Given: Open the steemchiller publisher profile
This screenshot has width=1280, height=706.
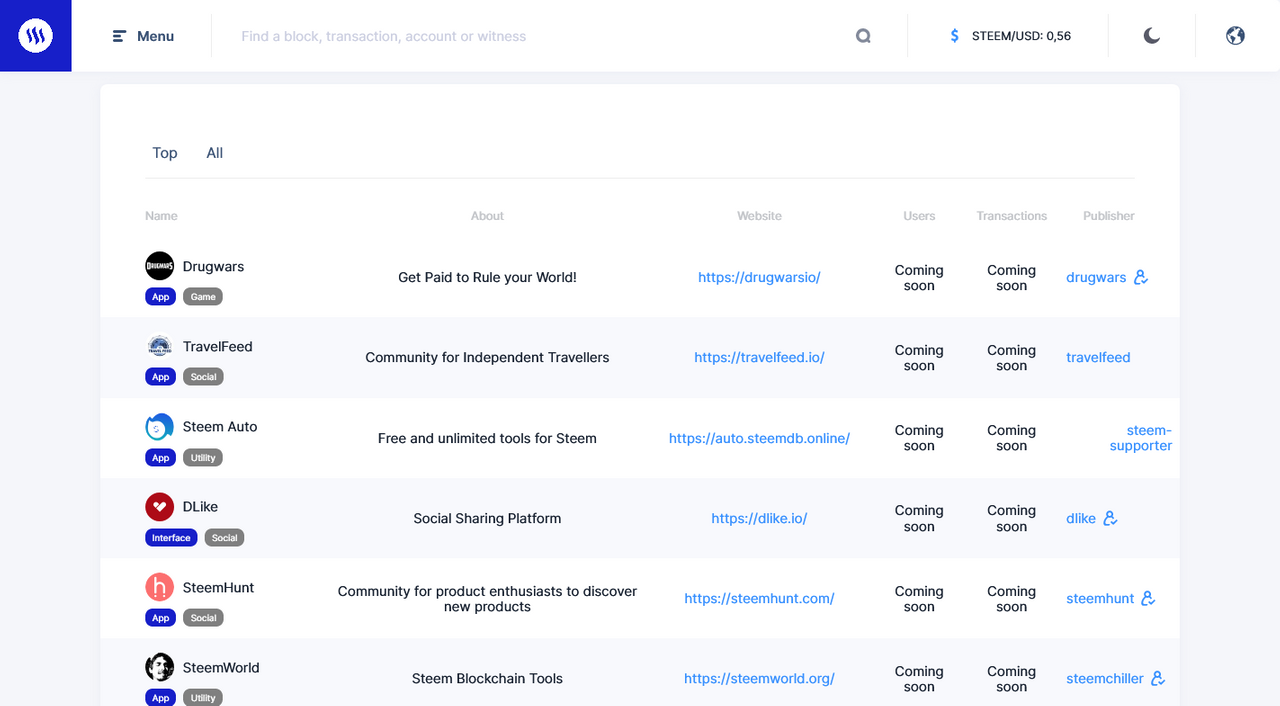Looking at the screenshot, I should [x=1105, y=678].
